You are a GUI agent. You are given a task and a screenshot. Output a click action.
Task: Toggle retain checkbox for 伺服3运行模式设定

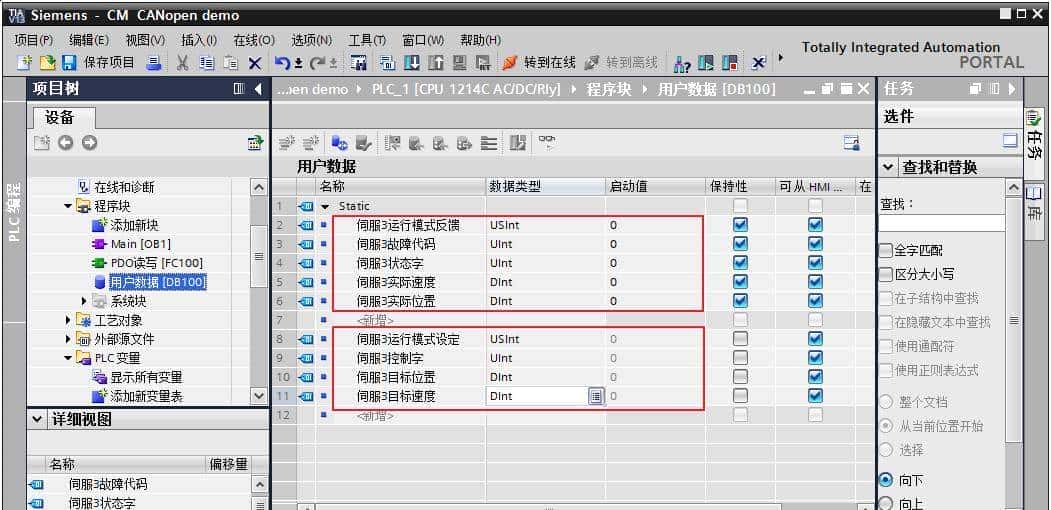pyautogui.click(x=740, y=339)
